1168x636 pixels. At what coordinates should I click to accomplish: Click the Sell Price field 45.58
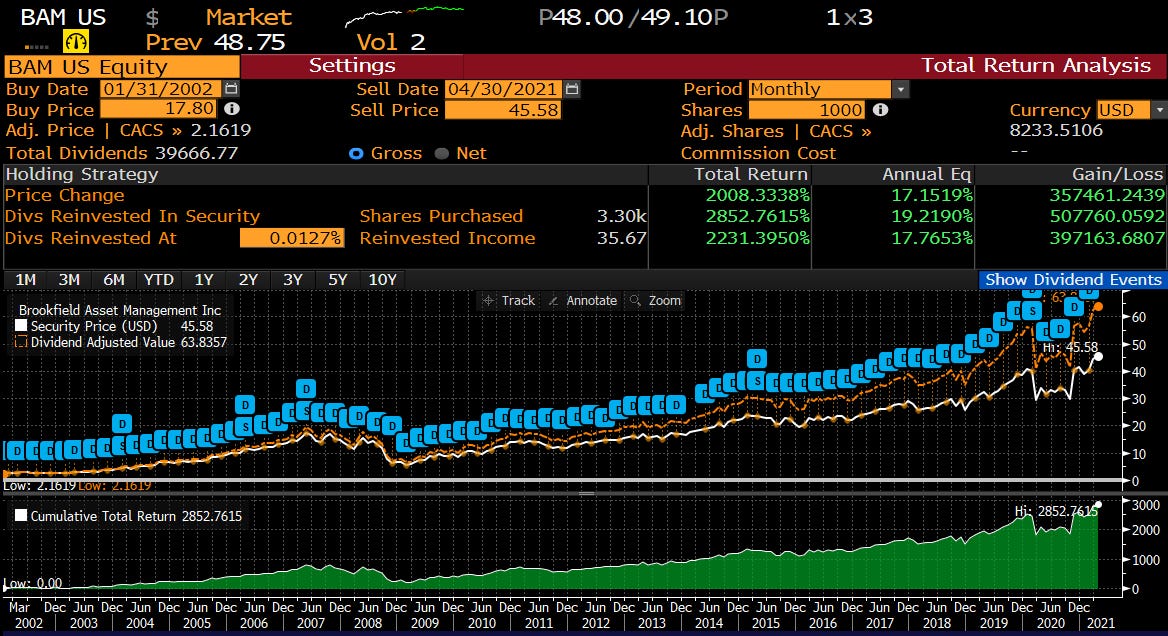[x=503, y=110]
